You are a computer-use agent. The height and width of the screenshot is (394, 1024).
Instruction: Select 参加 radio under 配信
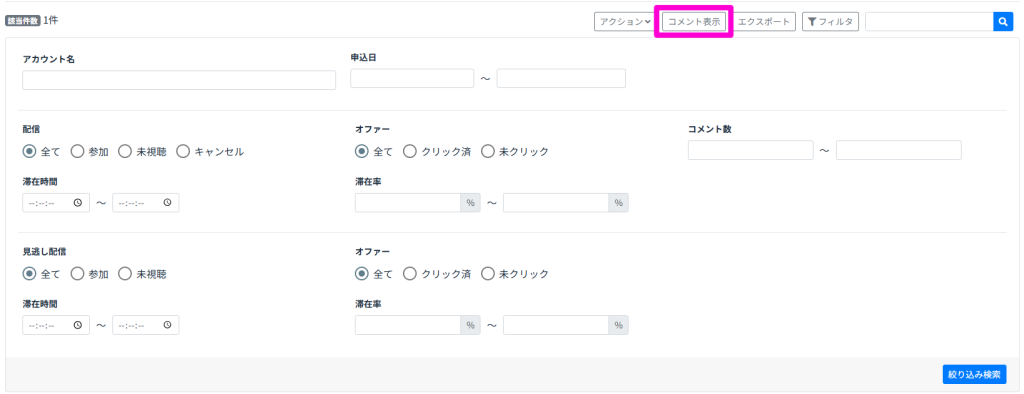point(77,152)
